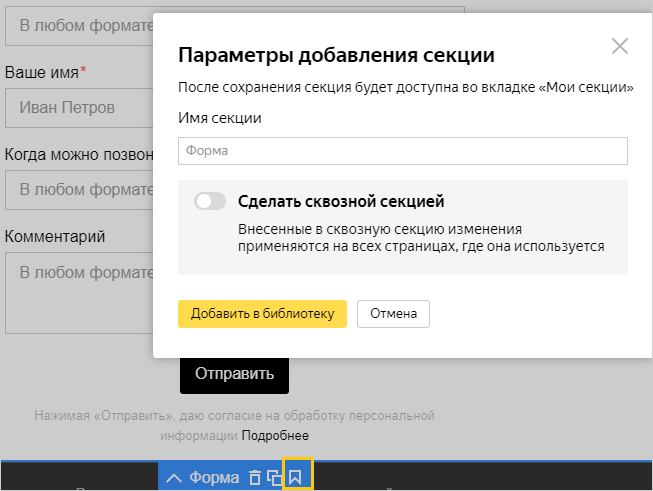Click the bookmark icon to save section

pyautogui.click(x=297, y=477)
